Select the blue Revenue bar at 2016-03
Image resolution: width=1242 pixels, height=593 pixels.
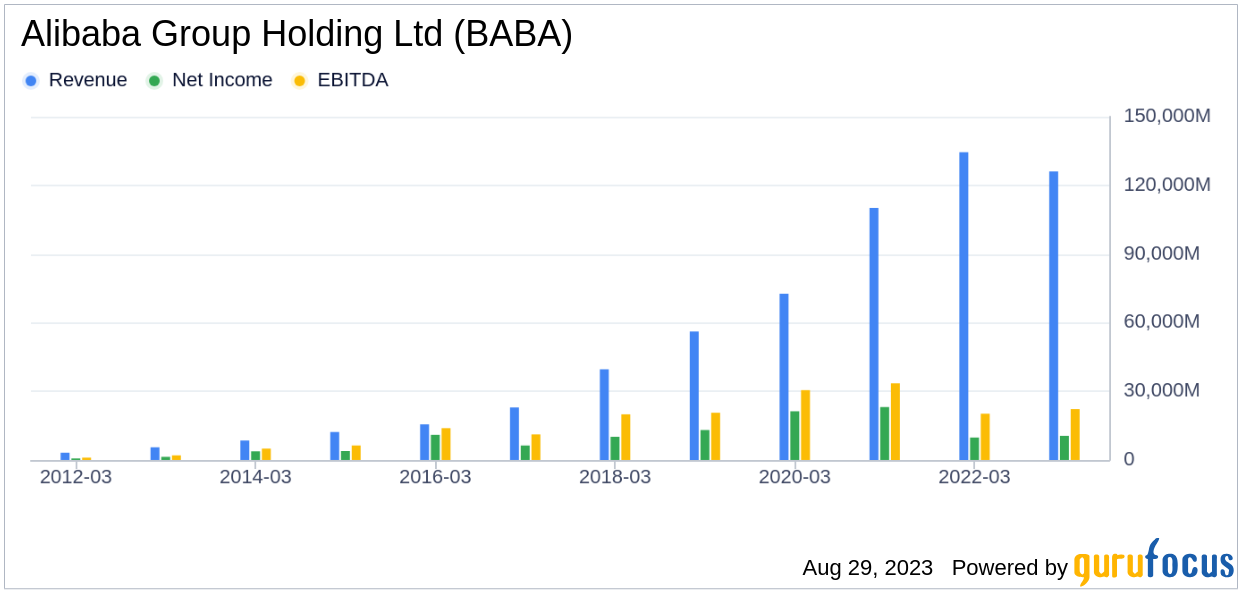[x=424, y=442]
